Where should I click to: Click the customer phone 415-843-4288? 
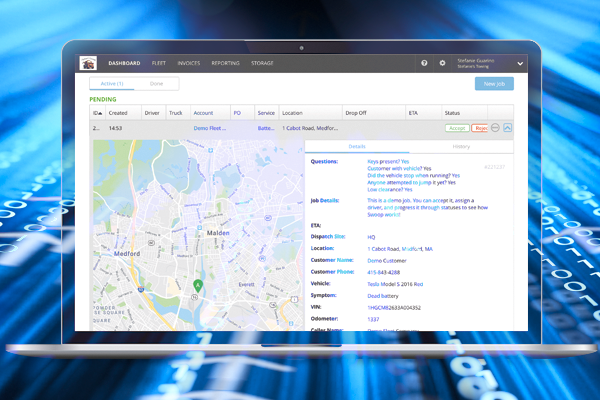coord(383,273)
